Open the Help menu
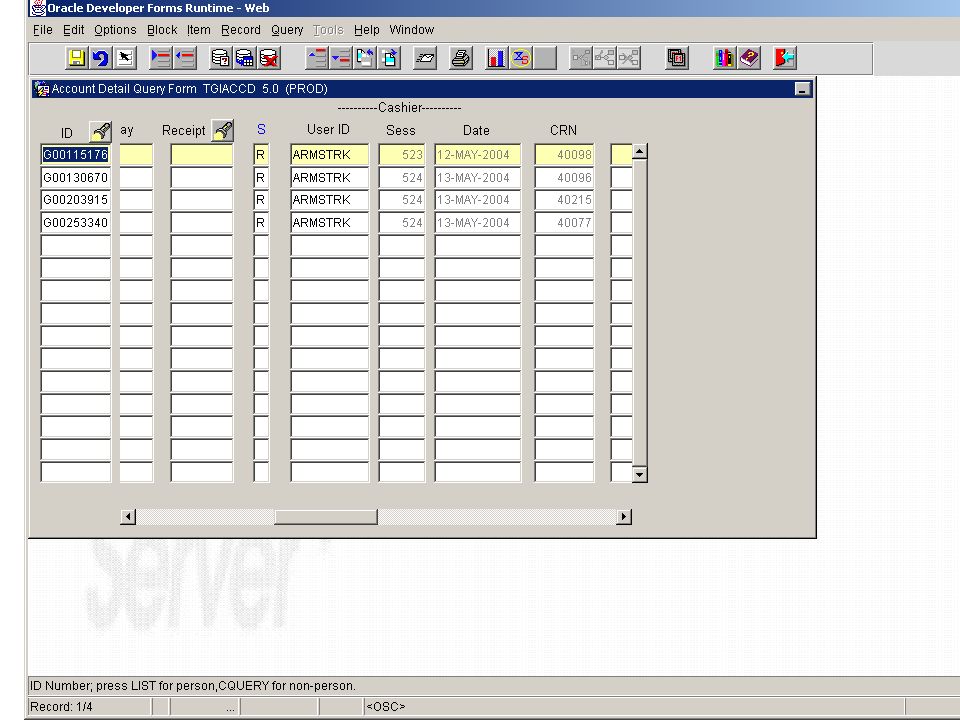 (x=367, y=30)
